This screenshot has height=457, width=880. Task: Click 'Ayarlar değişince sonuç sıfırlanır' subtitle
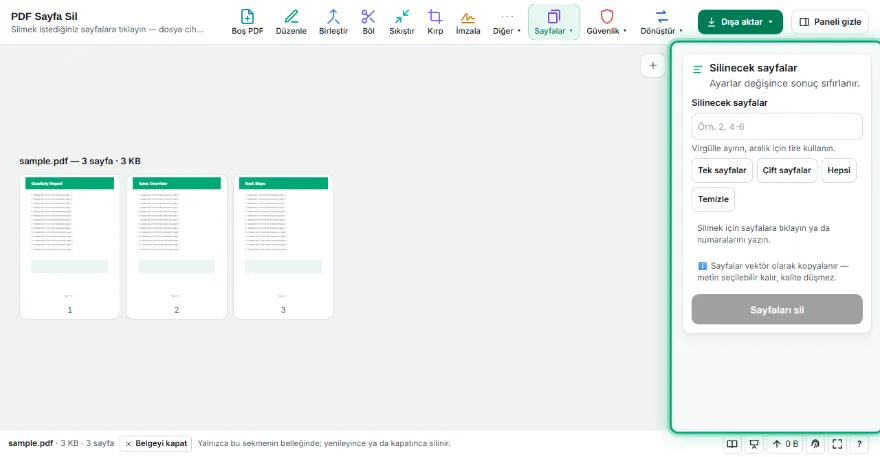(784, 83)
